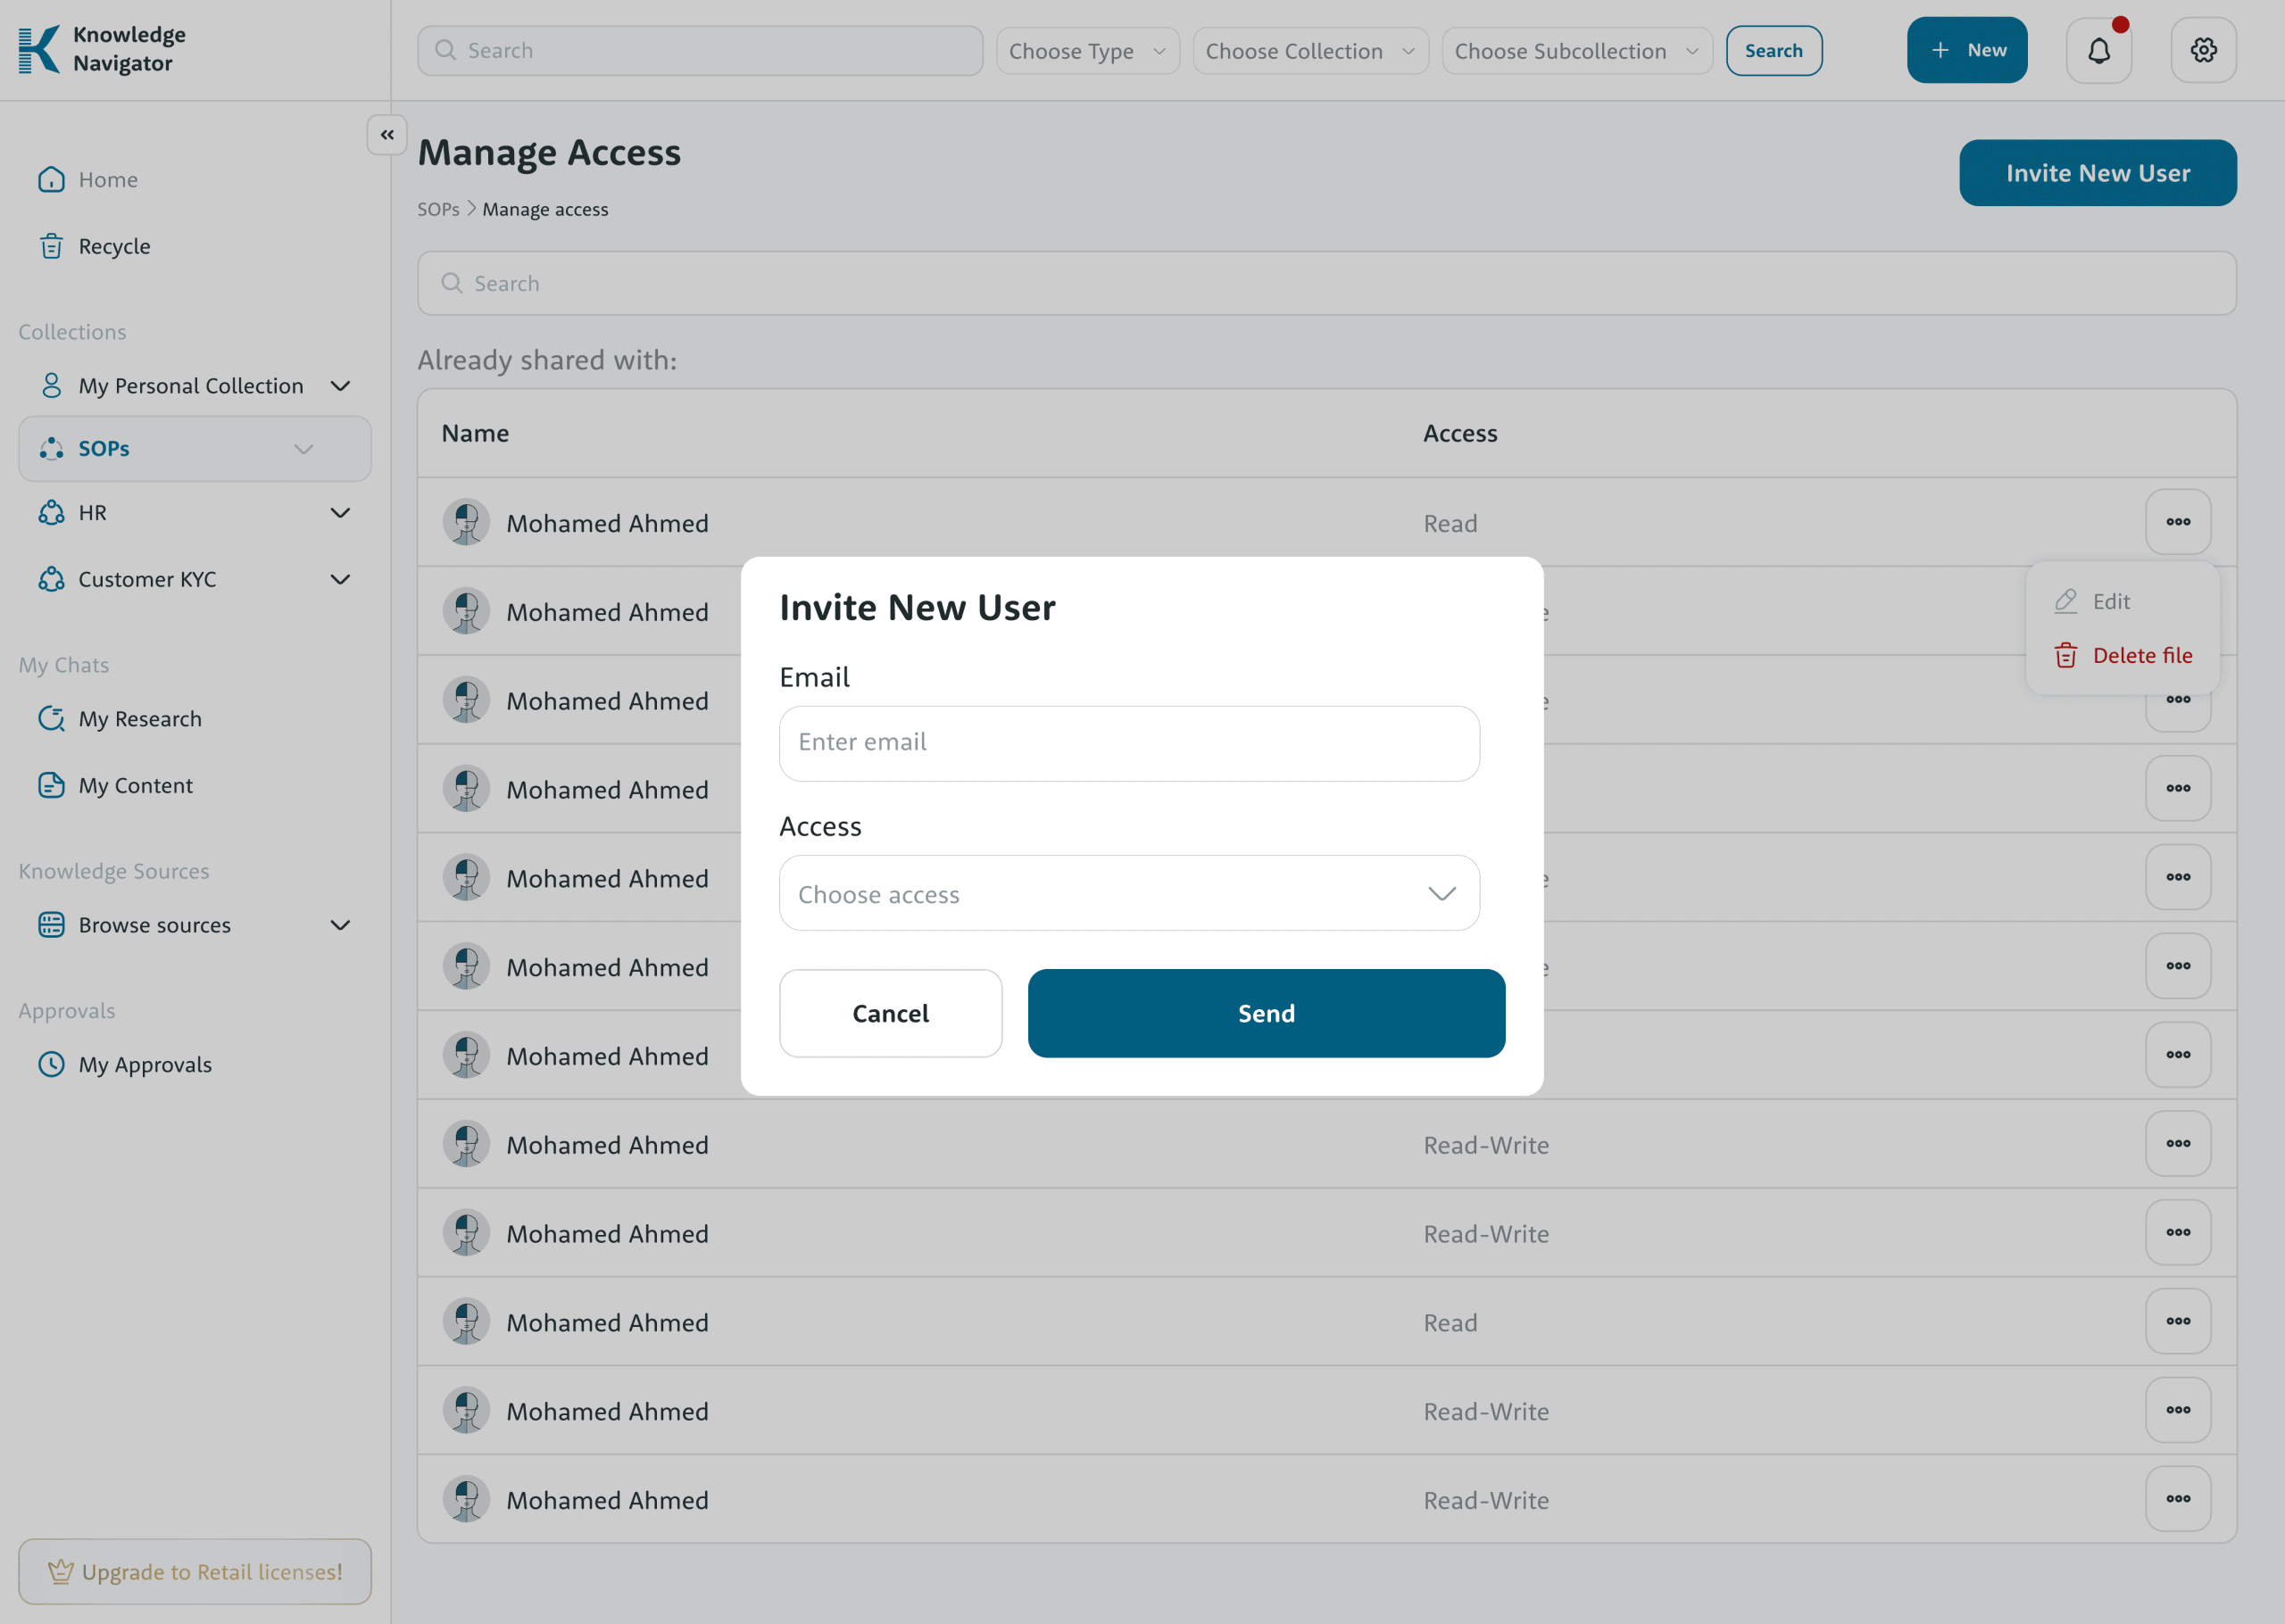Click Upgrade to Retail licenses button
Viewport: 2285px width, 1624px height.
tap(195, 1571)
